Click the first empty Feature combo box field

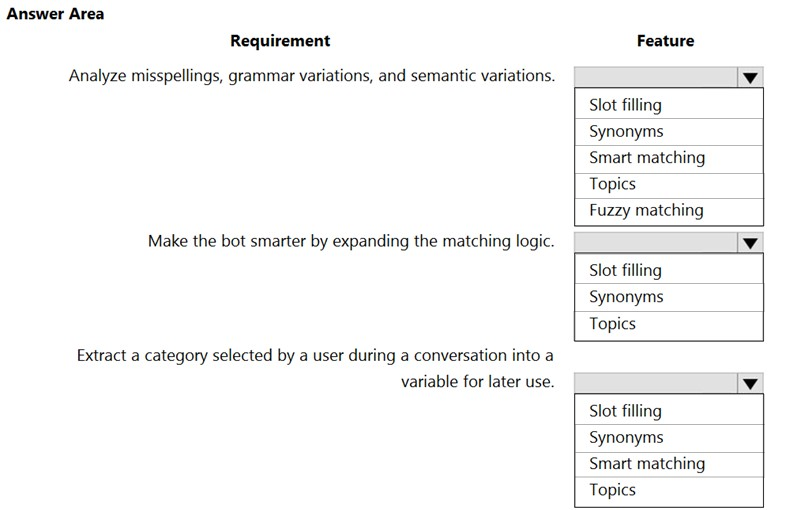(656, 78)
